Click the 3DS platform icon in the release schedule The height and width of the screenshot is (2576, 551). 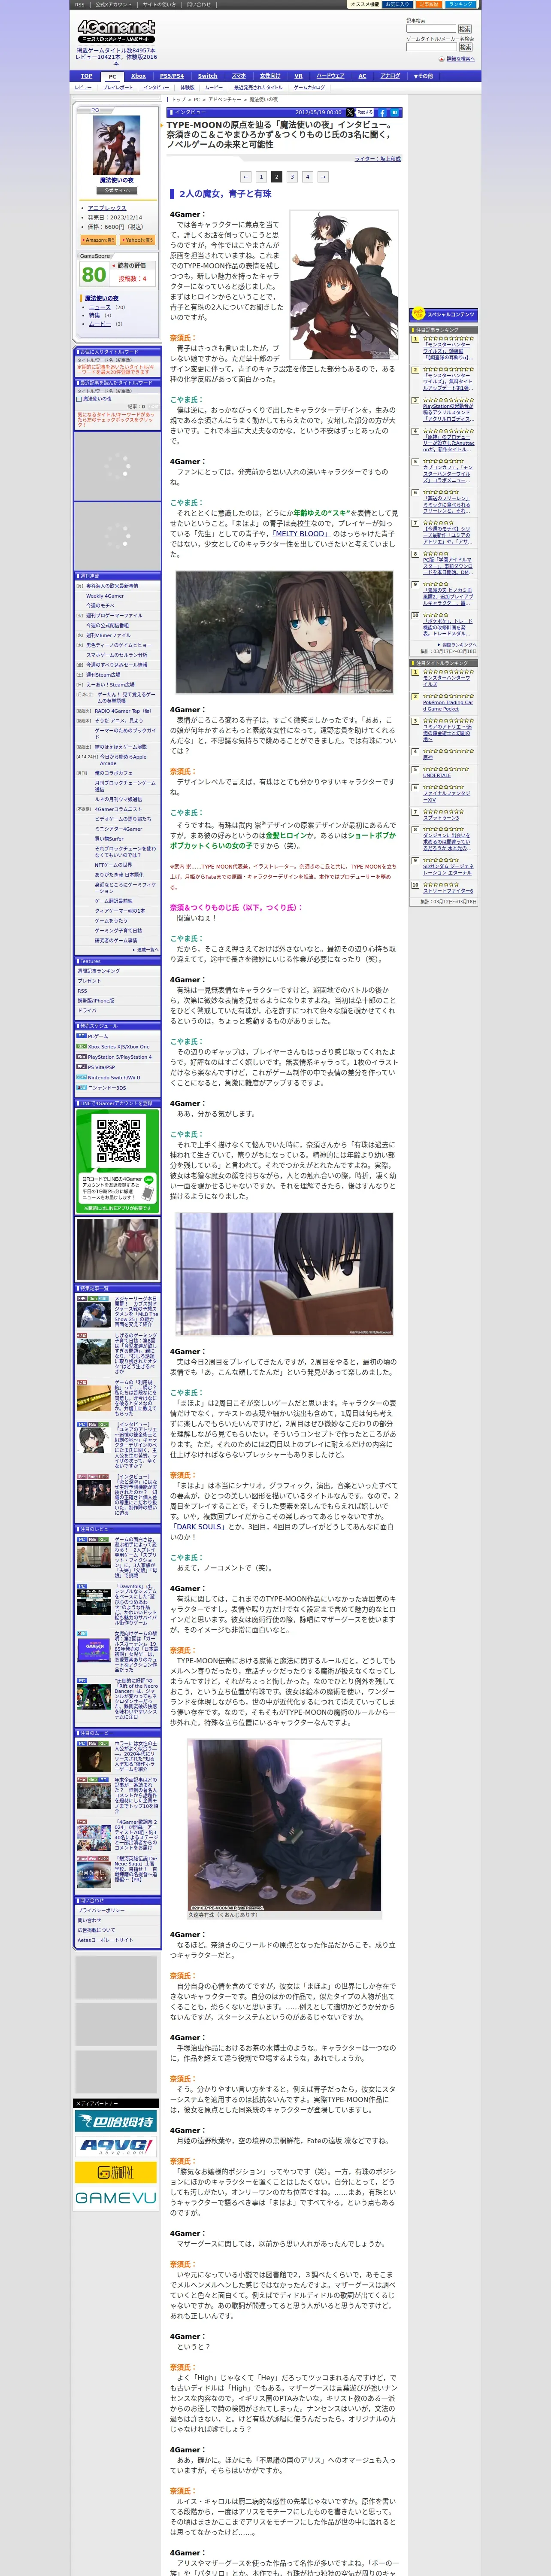[81, 1087]
